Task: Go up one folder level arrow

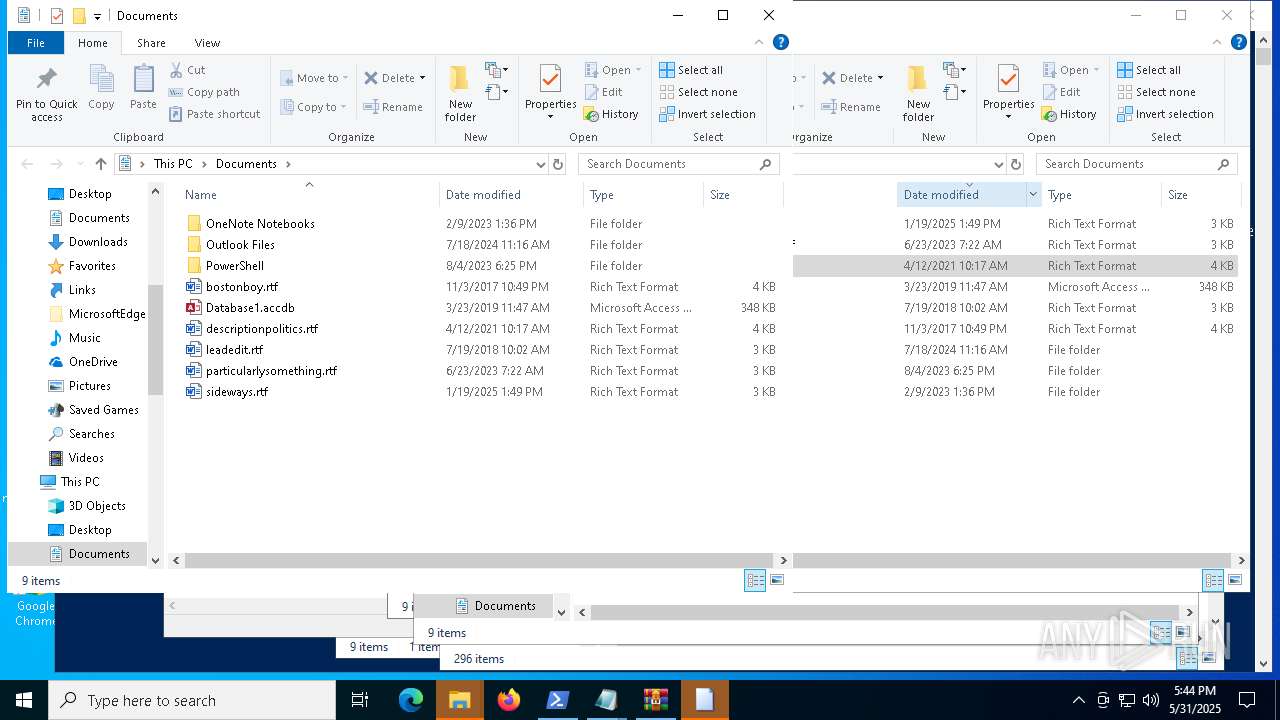Action: coord(101,164)
